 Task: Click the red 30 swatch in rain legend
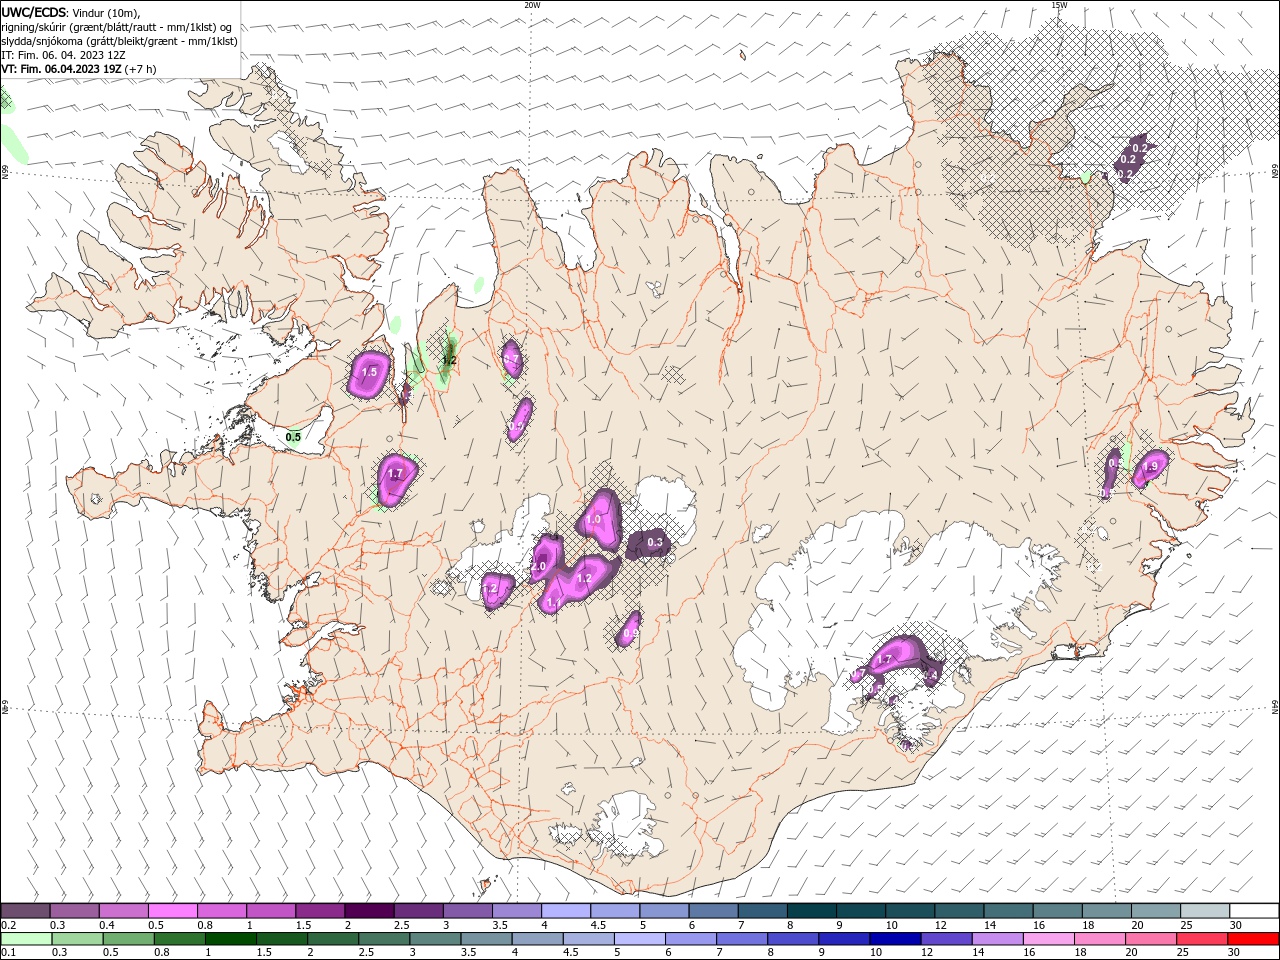click(1253, 939)
